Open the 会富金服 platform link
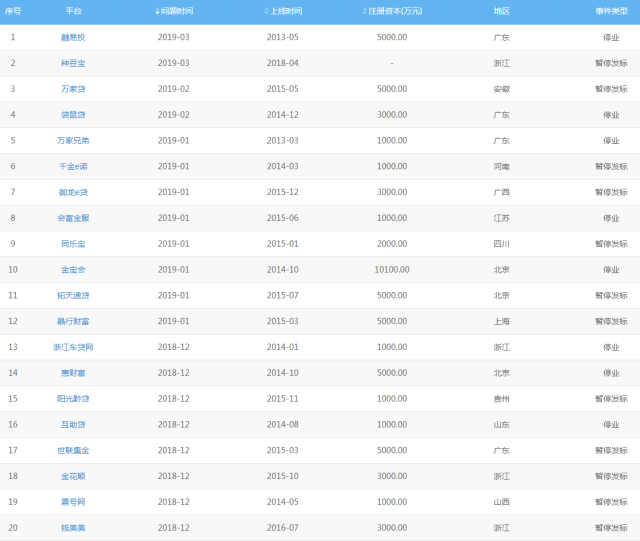Screen dimensions: 640x541 point(73,218)
